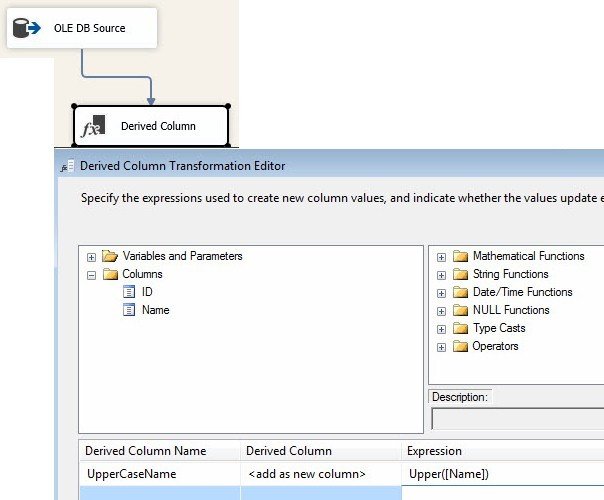Viewport: 604px width, 500px height.
Task: Click the Derived Column fx icon
Action: pos(92,127)
